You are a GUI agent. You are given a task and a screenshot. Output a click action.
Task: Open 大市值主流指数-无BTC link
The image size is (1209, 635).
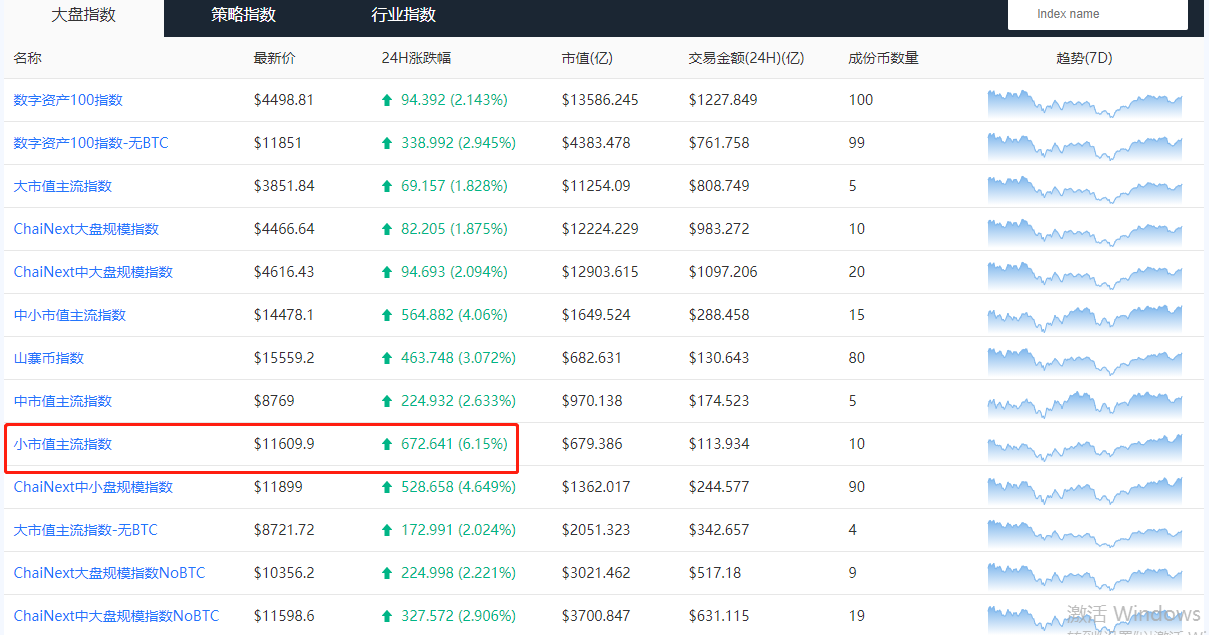(85, 530)
